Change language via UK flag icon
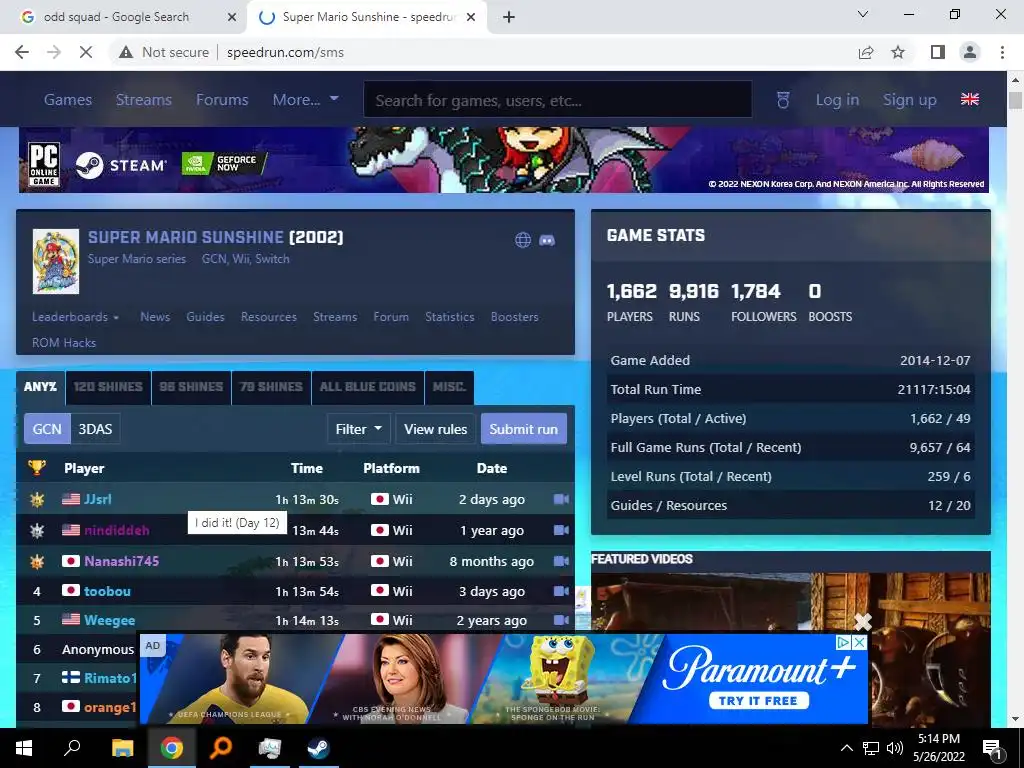Image resolution: width=1024 pixels, height=768 pixels. tap(970, 99)
